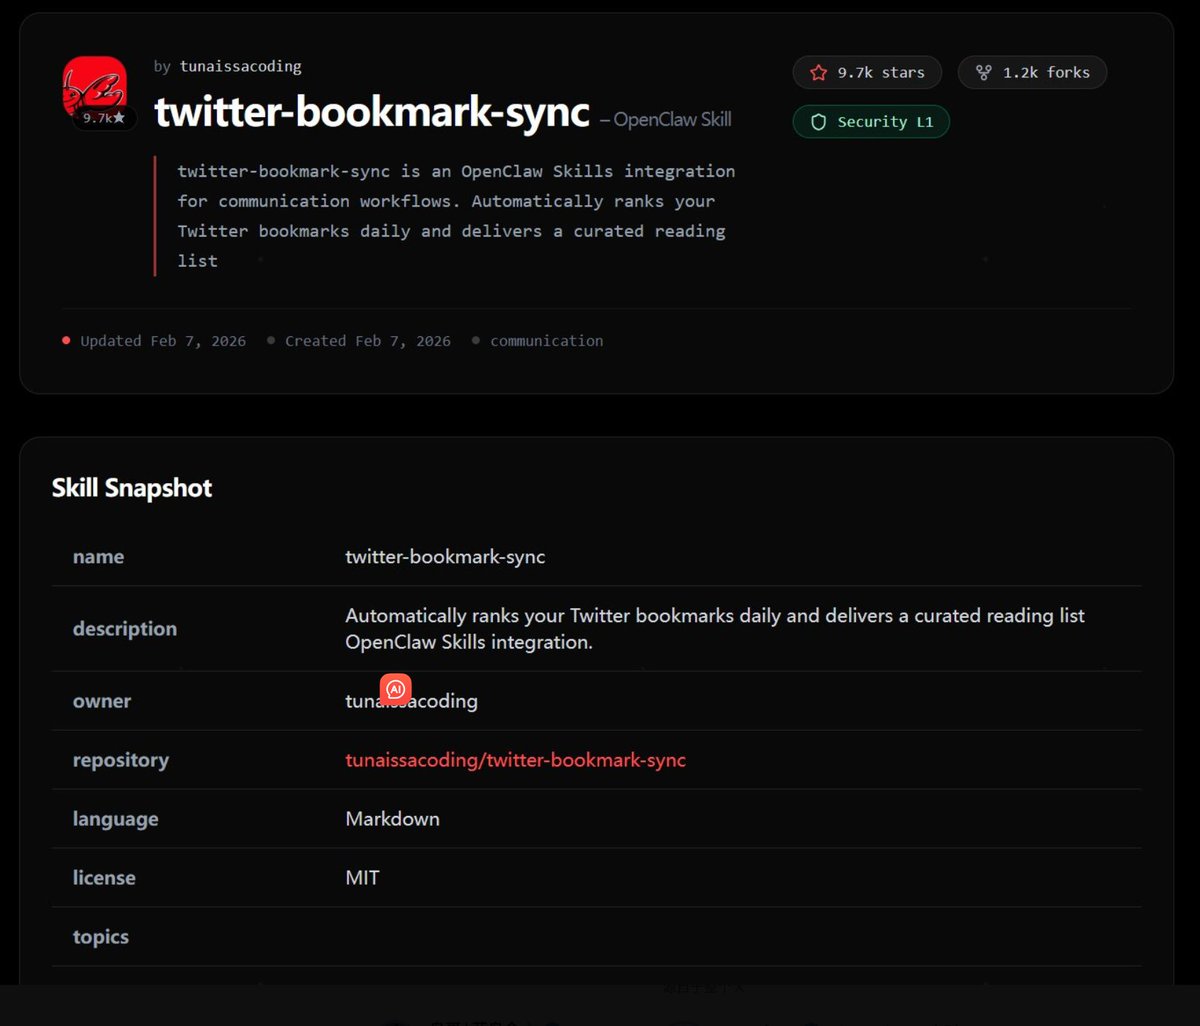Click the Created Feb 7, 2026 text

click(x=368, y=341)
